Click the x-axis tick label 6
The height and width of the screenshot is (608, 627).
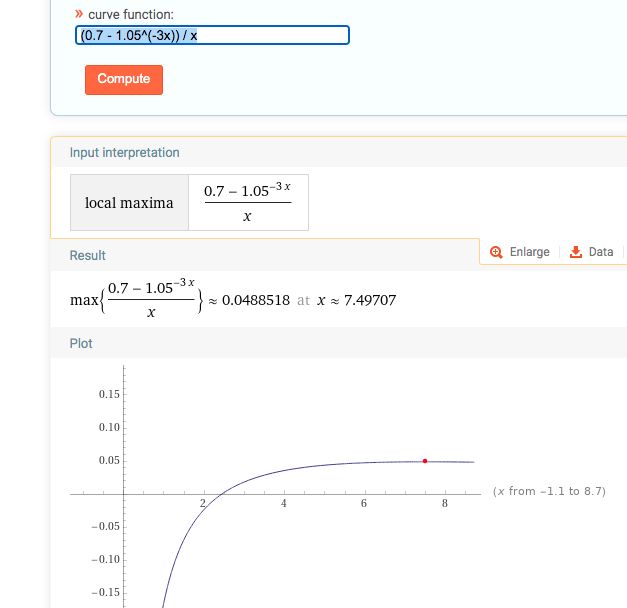[364, 503]
